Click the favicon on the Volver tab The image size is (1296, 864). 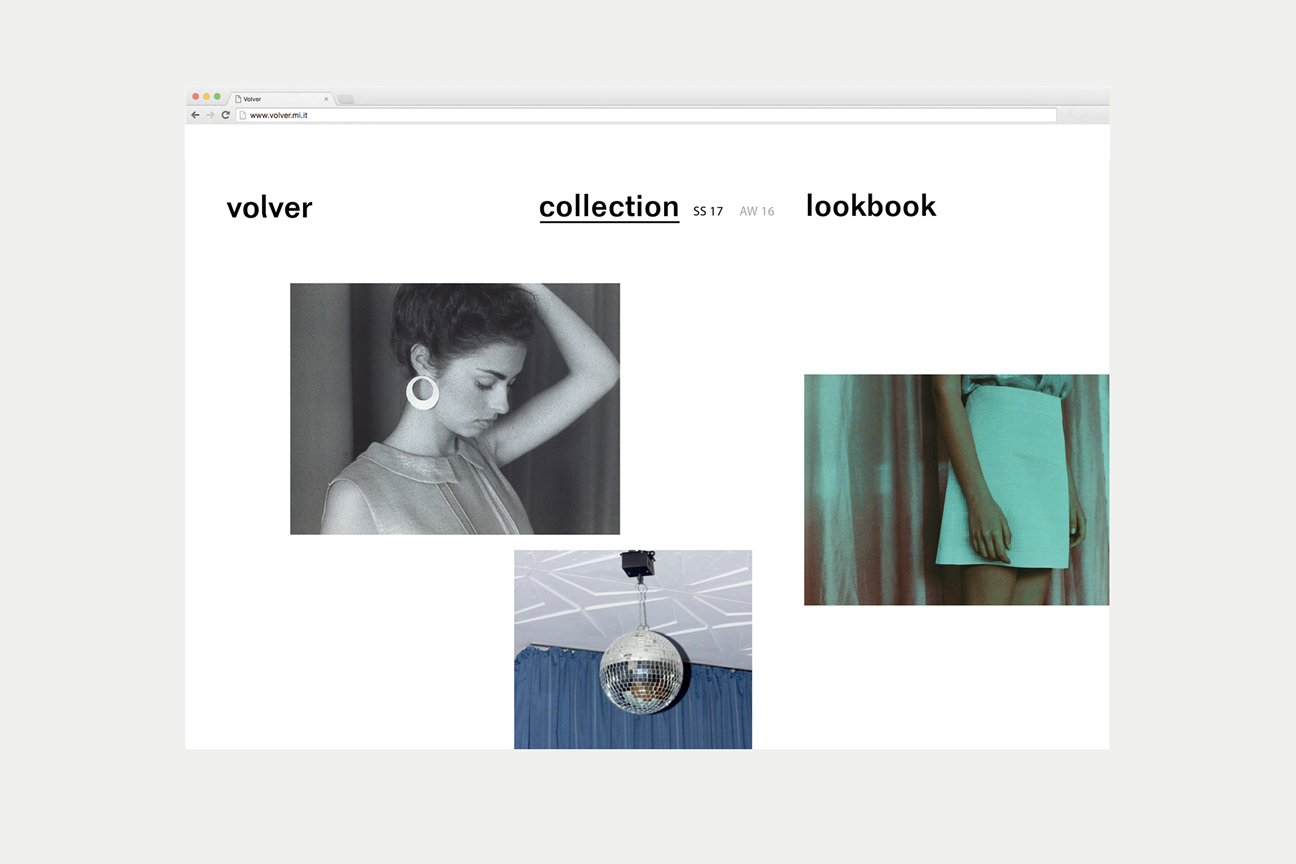coord(238,99)
